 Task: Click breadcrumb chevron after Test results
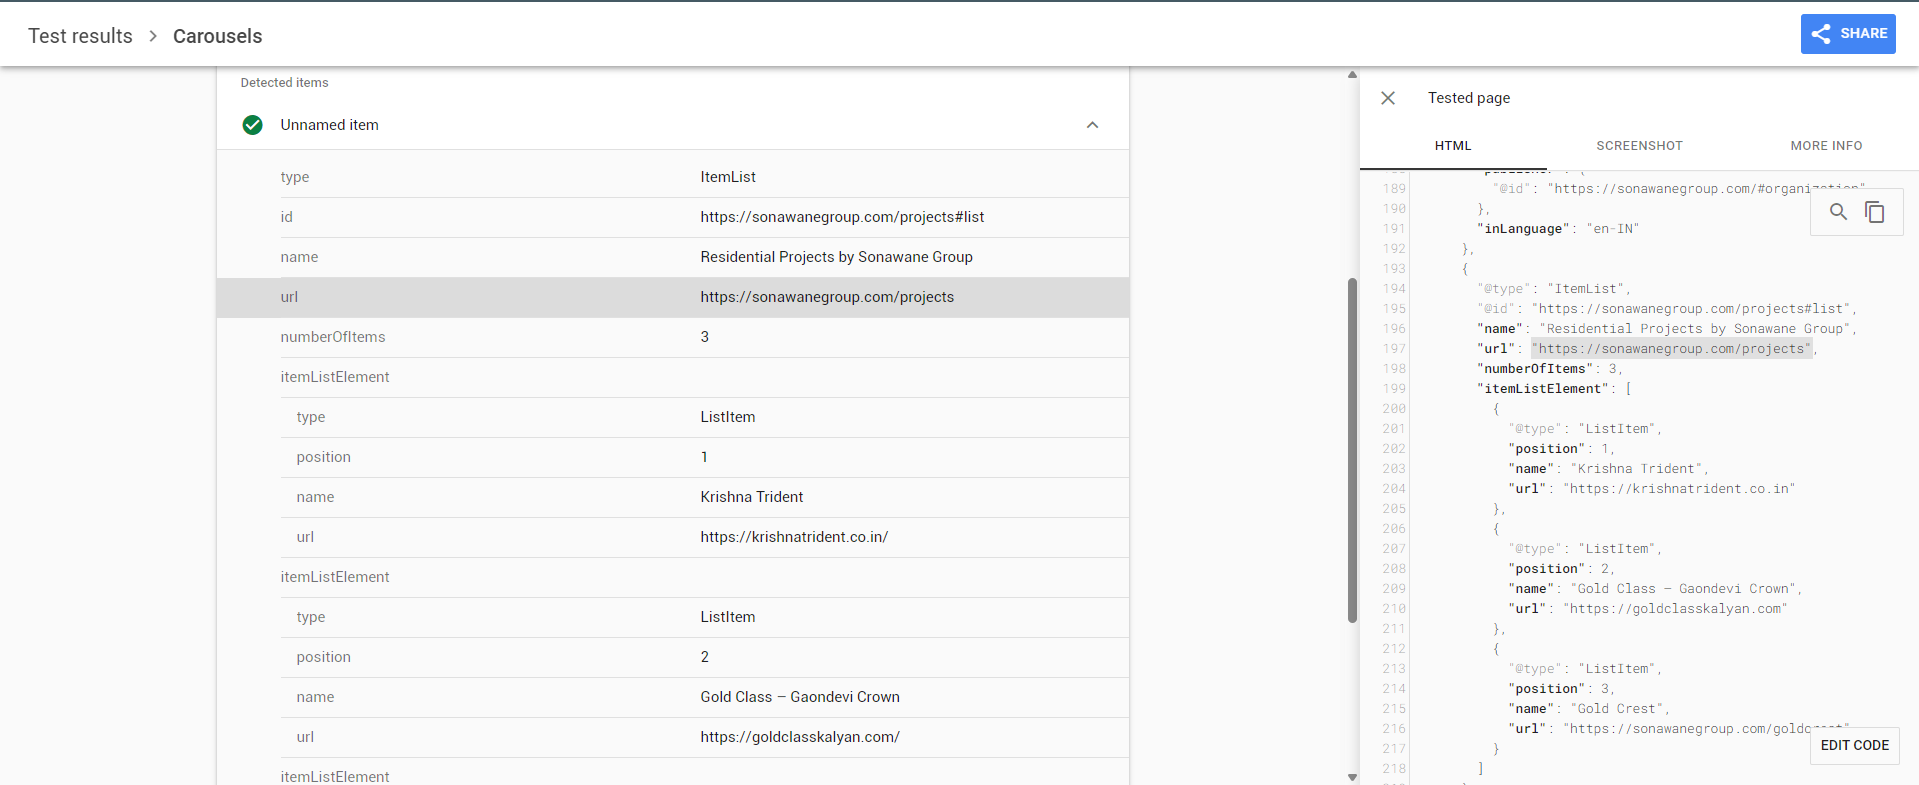pos(153,36)
